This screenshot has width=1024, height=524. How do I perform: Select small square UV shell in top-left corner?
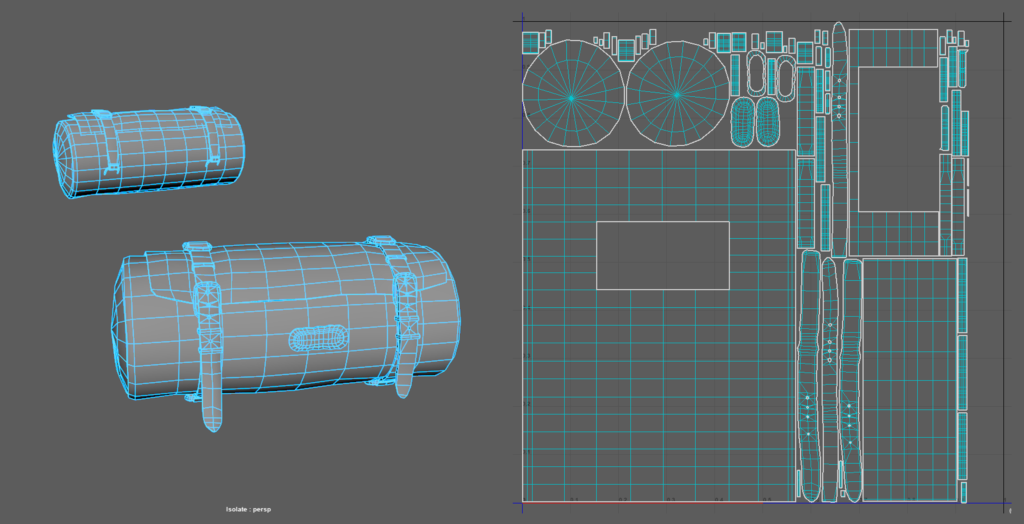[x=531, y=42]
